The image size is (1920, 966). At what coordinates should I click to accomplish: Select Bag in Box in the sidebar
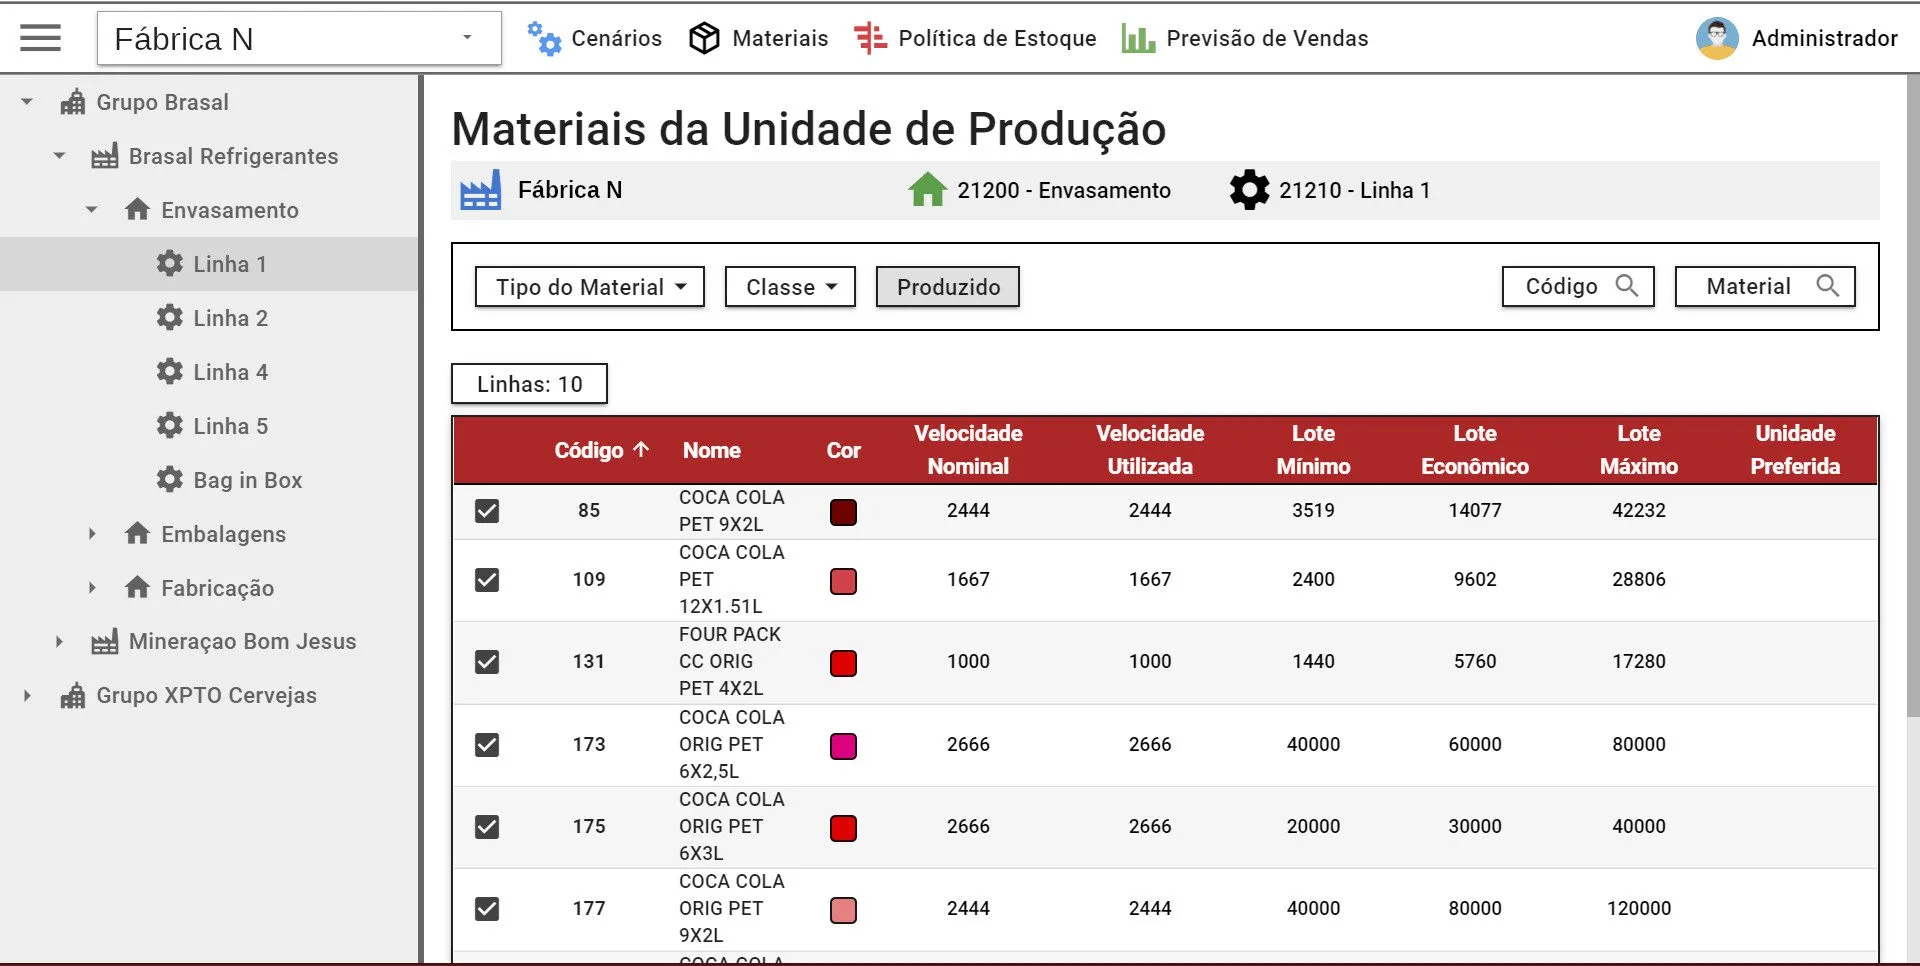[247, 480]
